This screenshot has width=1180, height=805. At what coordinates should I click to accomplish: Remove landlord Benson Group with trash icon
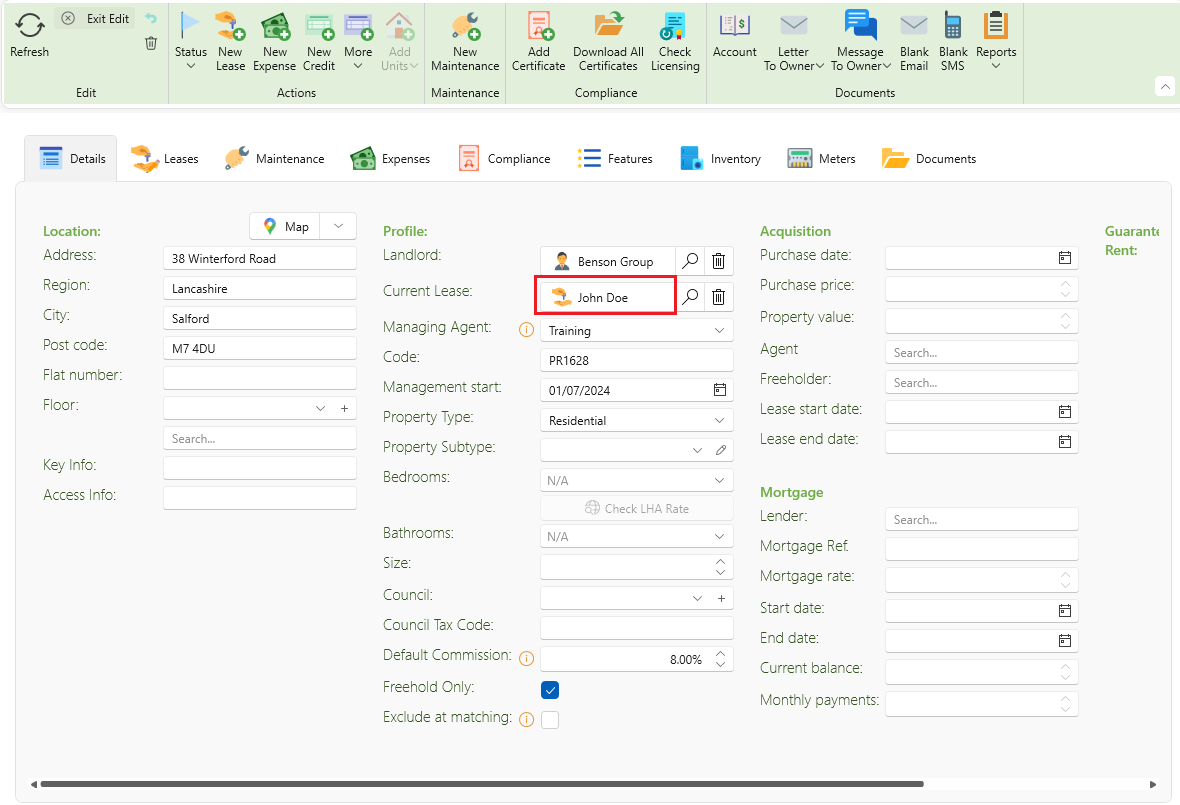click(719, 261)
